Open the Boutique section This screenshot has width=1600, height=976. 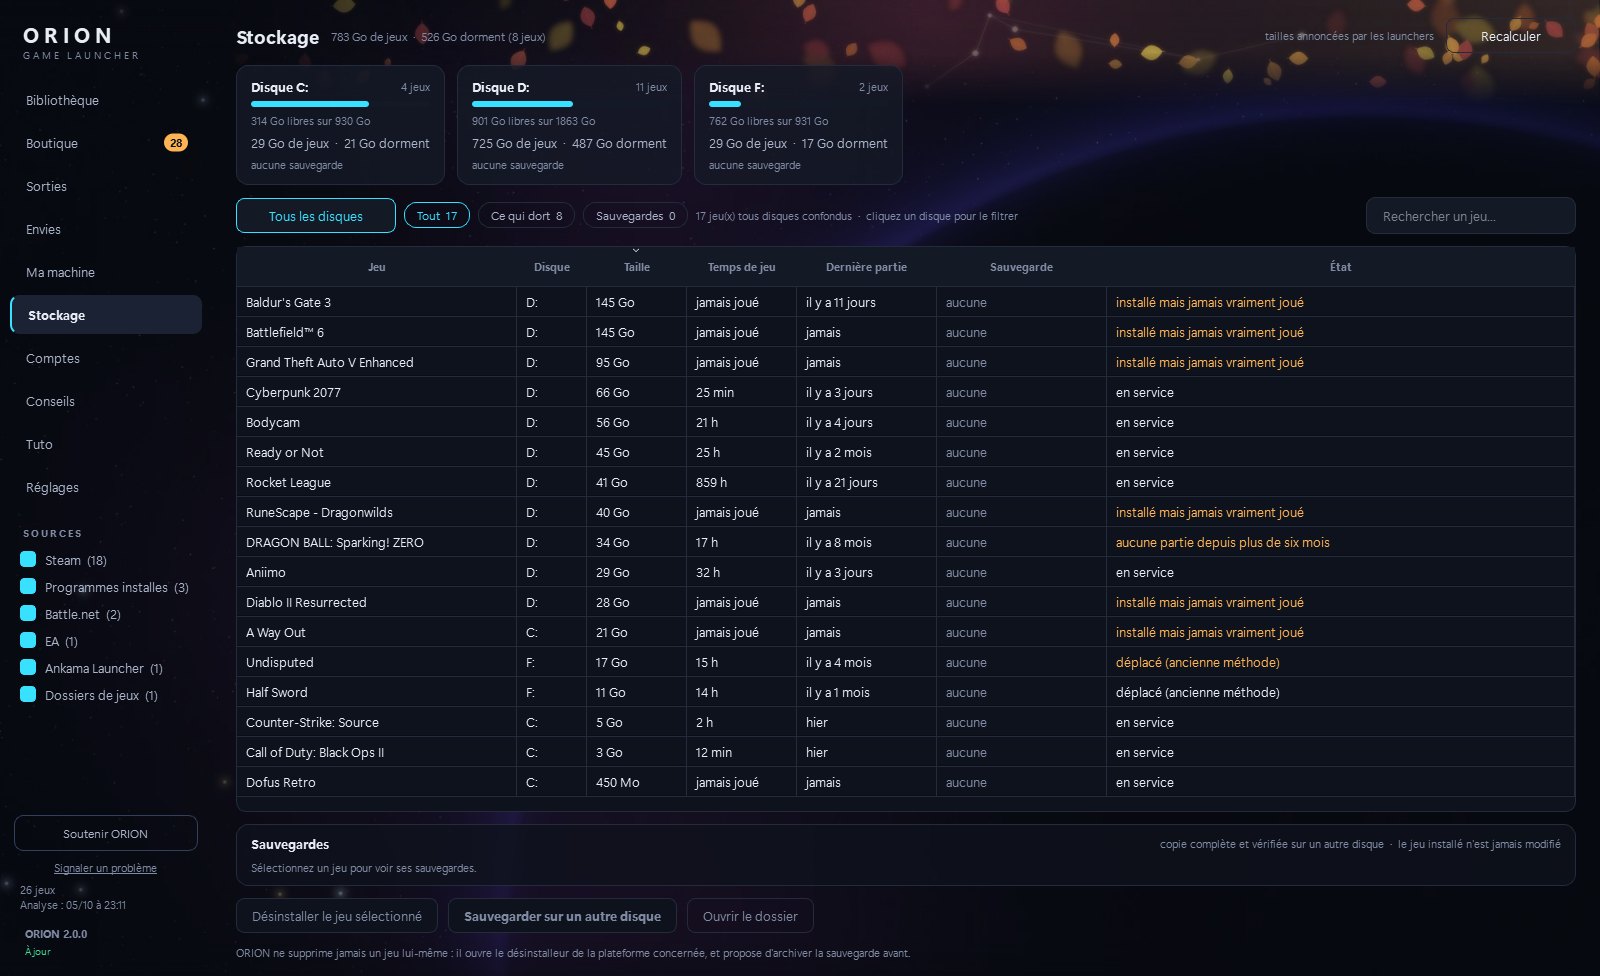click(106, 143)
